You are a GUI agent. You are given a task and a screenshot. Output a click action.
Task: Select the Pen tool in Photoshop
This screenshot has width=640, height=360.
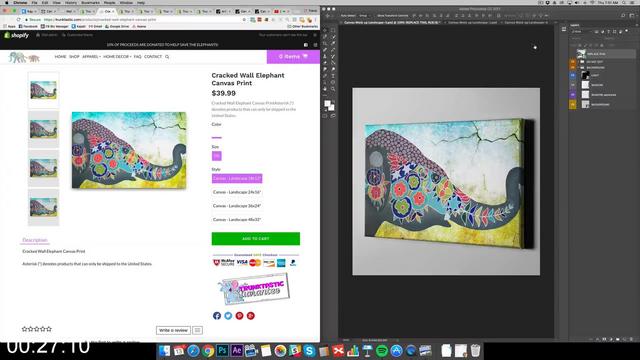point(325,76)
